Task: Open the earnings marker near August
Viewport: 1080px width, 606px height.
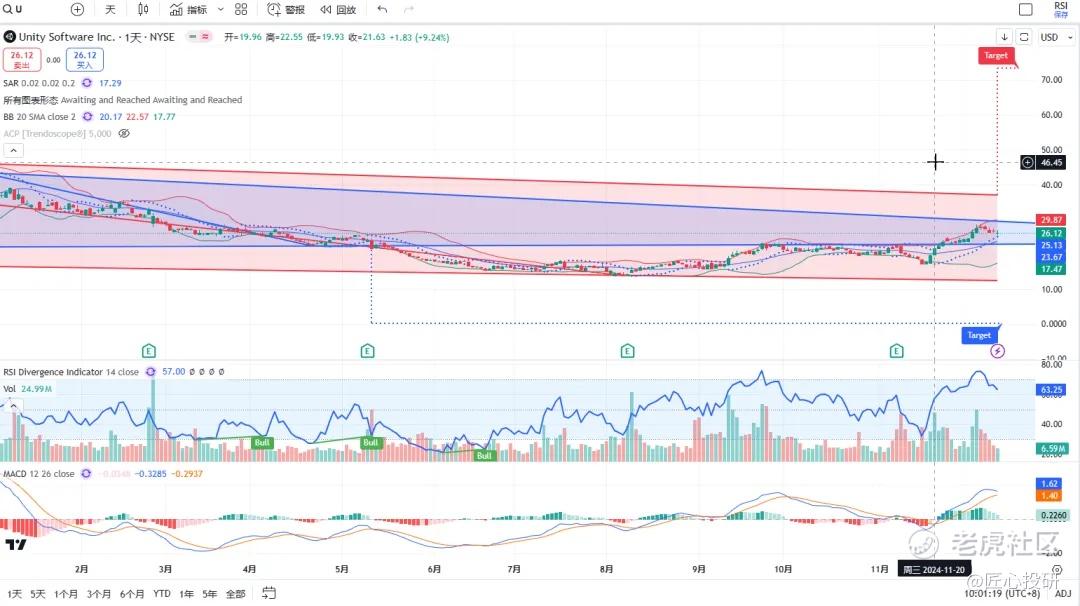Action: 627,351
